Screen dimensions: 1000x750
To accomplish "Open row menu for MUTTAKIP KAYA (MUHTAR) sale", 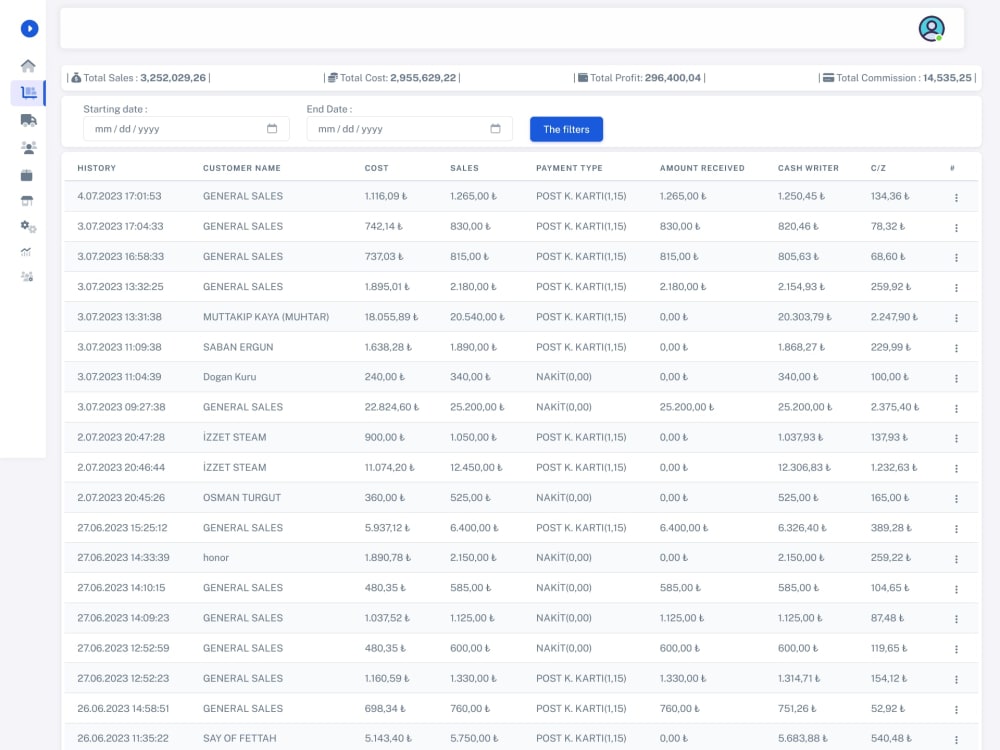I will click(x=956, y=318).
